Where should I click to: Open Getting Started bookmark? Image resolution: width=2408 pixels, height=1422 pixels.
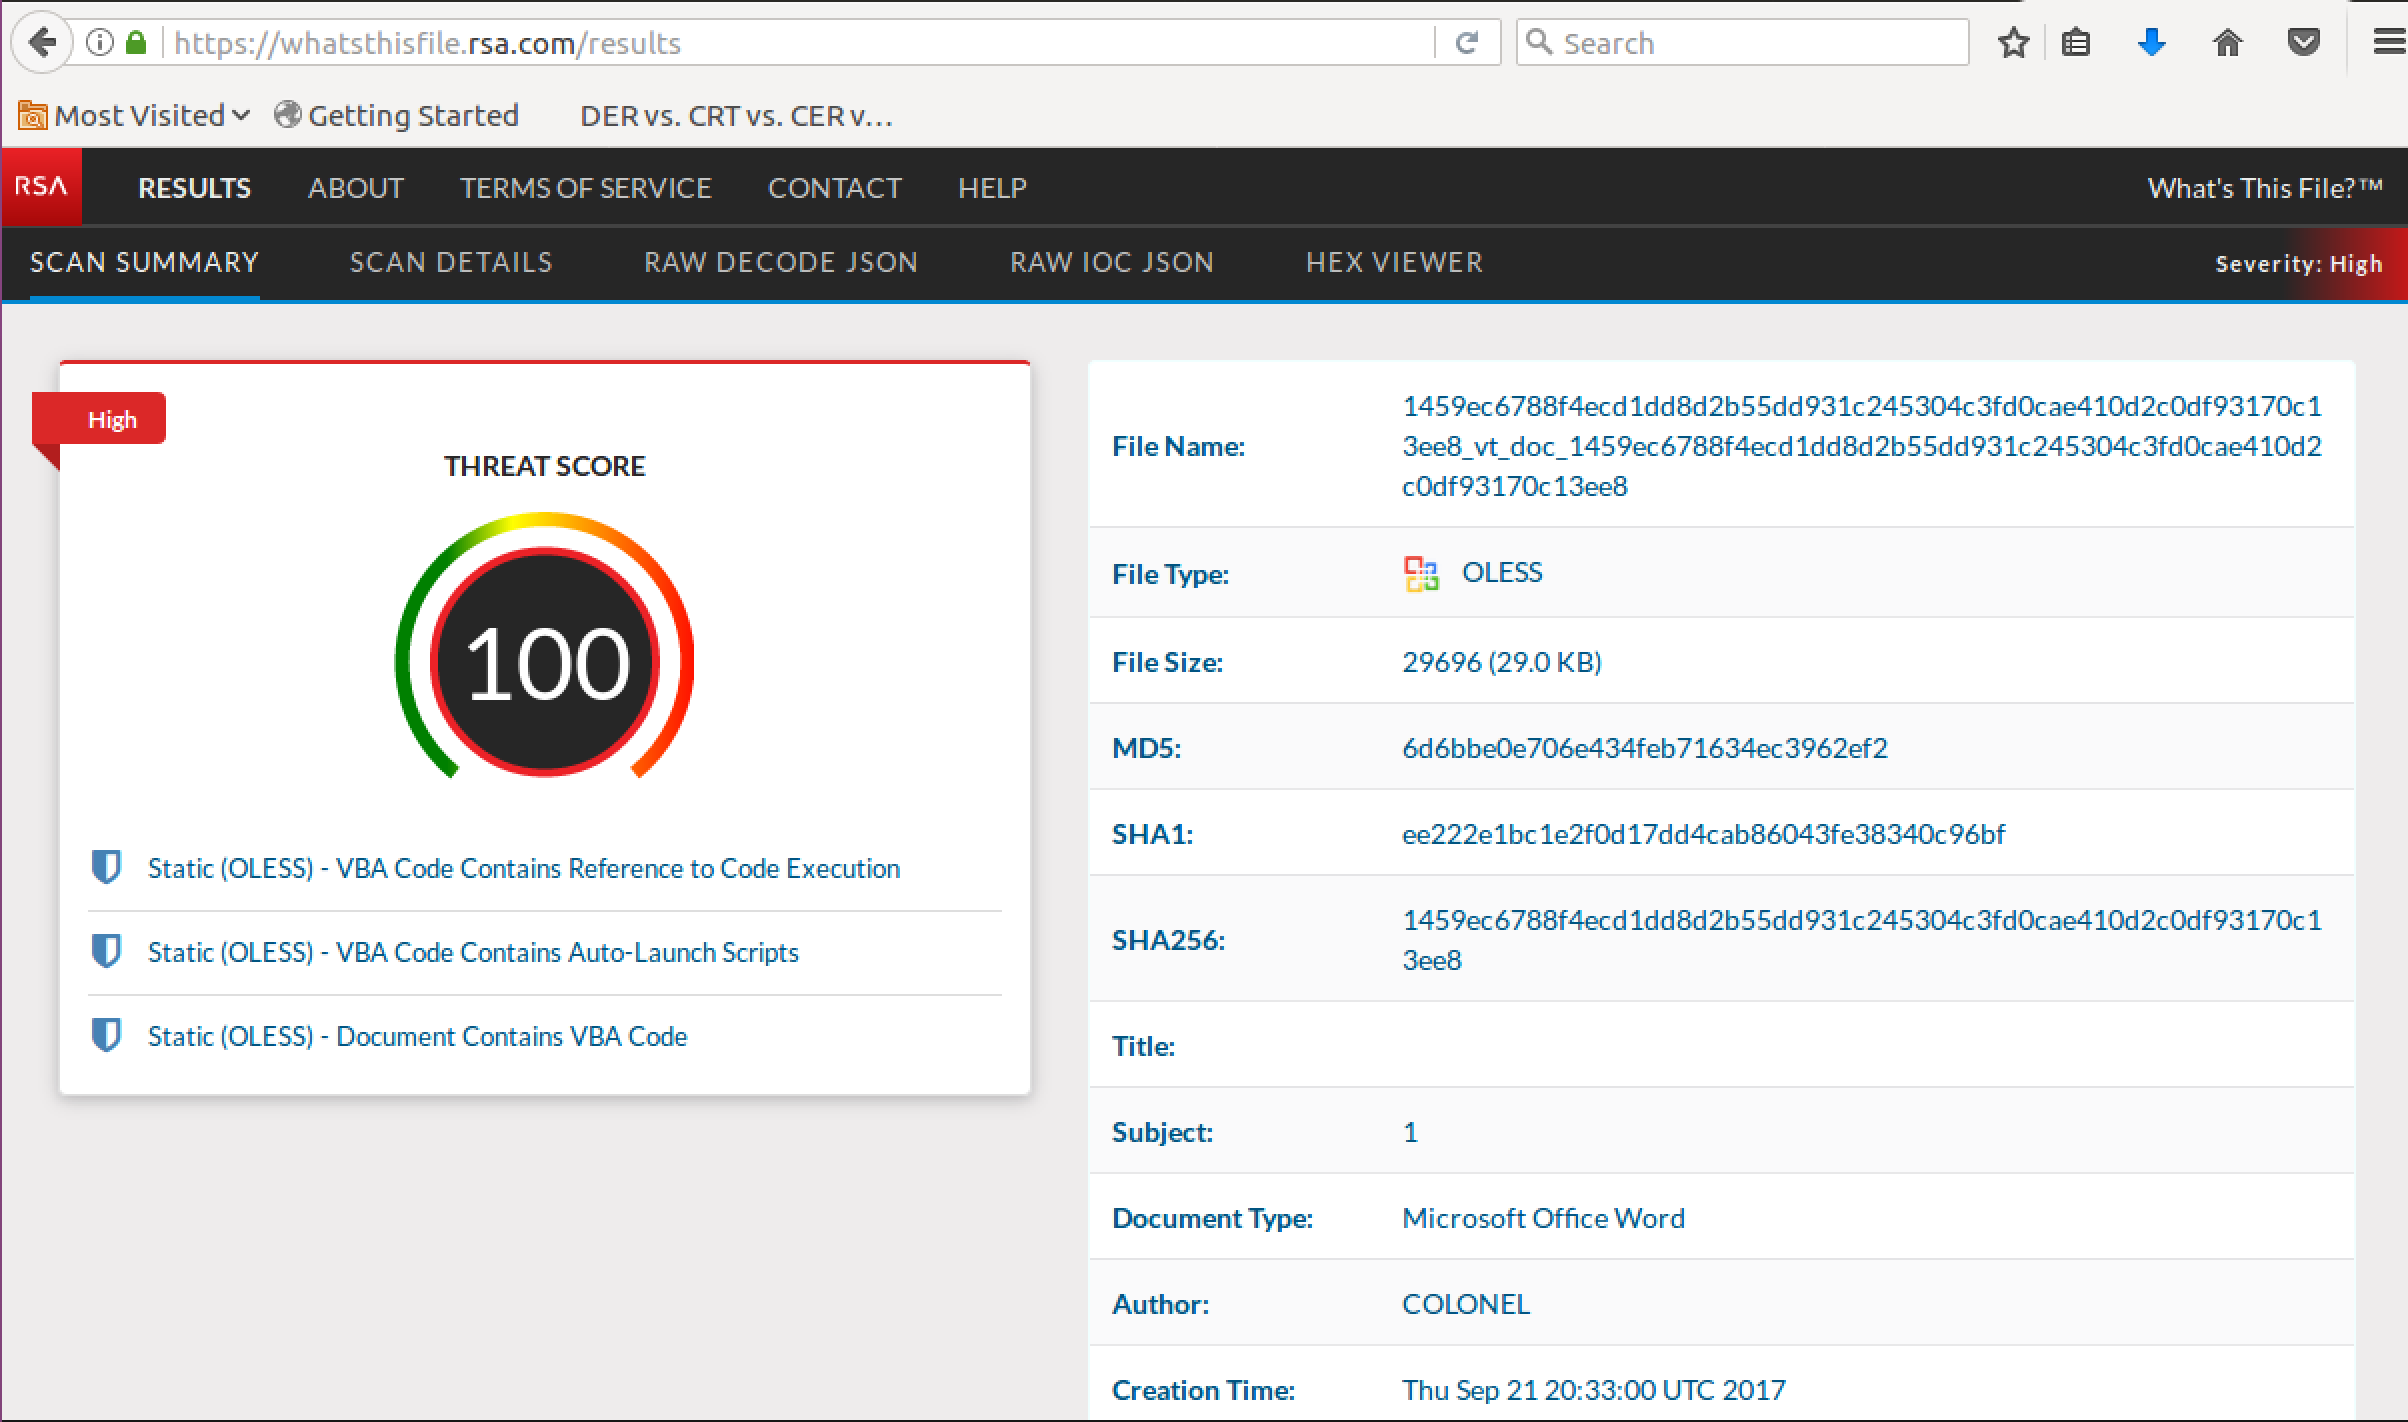pyautogui.click(x=397, y=116)
